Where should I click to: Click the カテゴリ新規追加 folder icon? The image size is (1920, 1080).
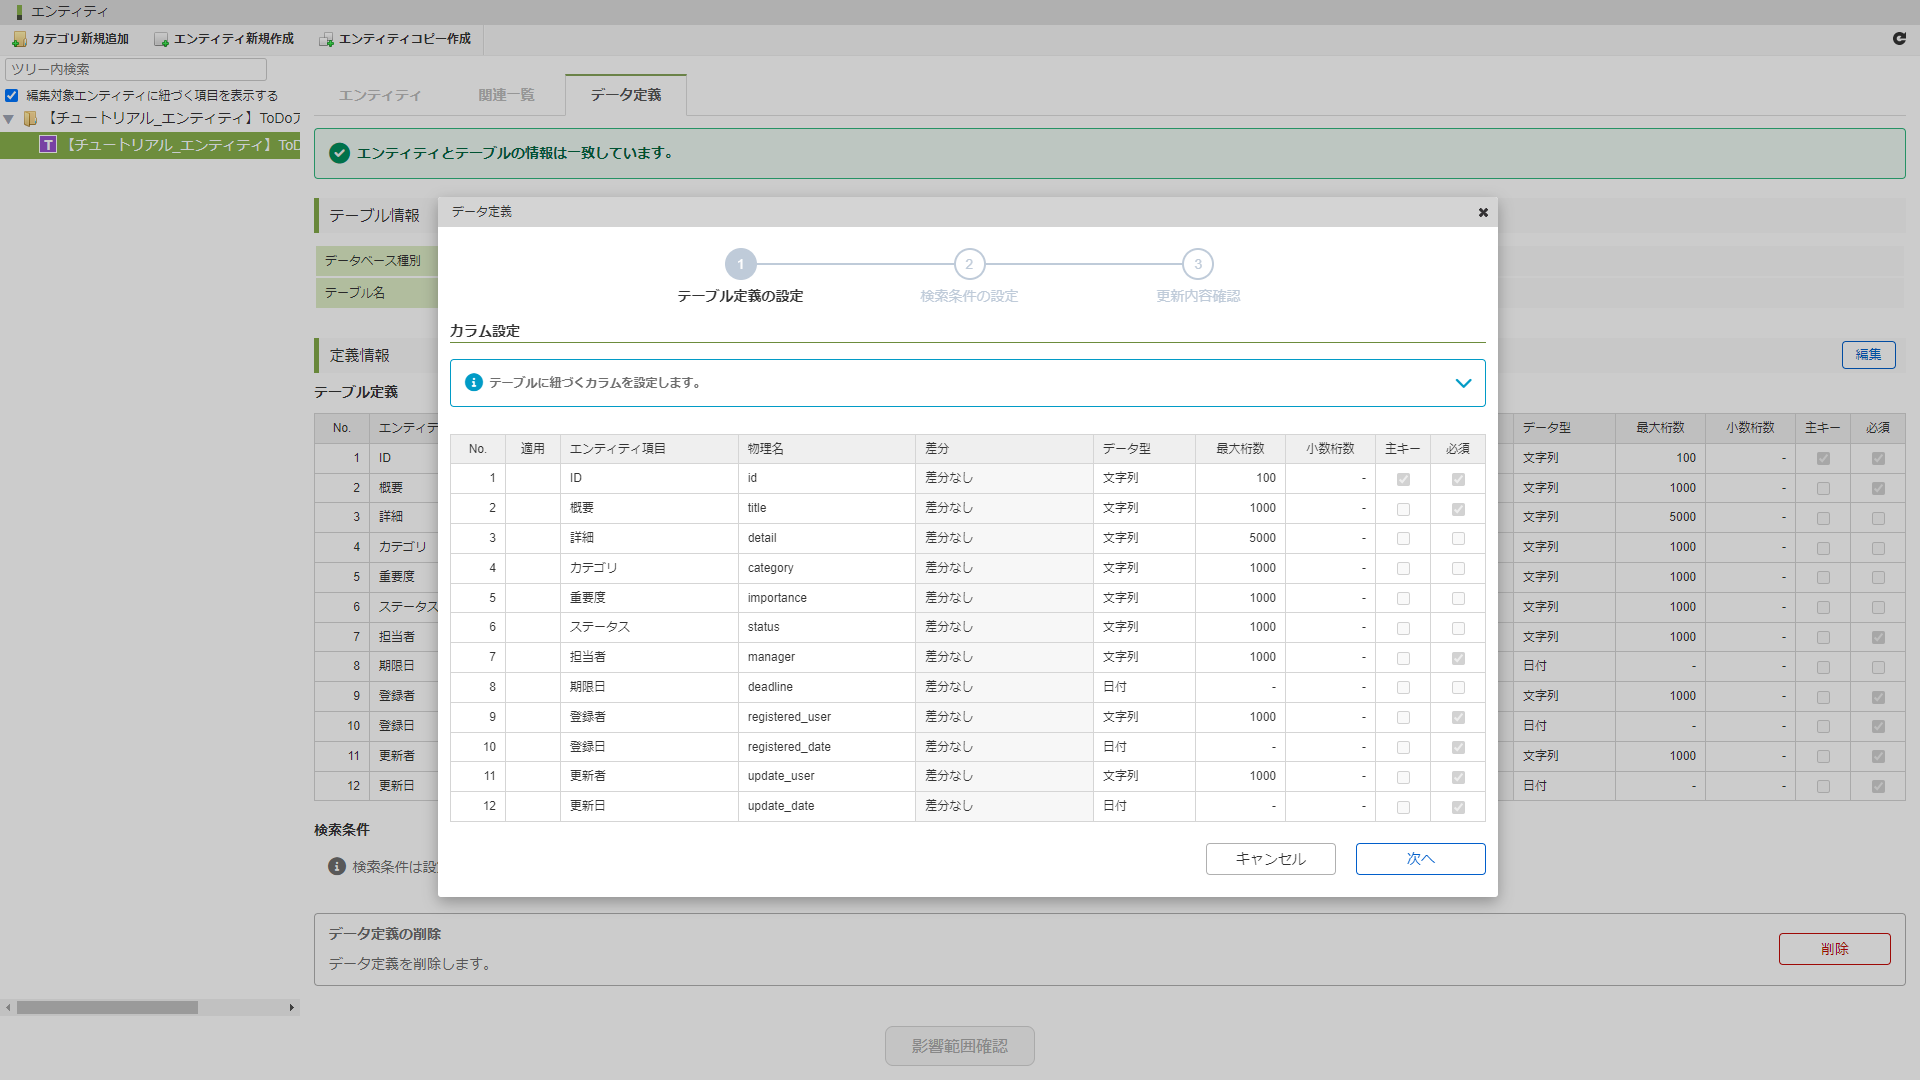point(19,39)
